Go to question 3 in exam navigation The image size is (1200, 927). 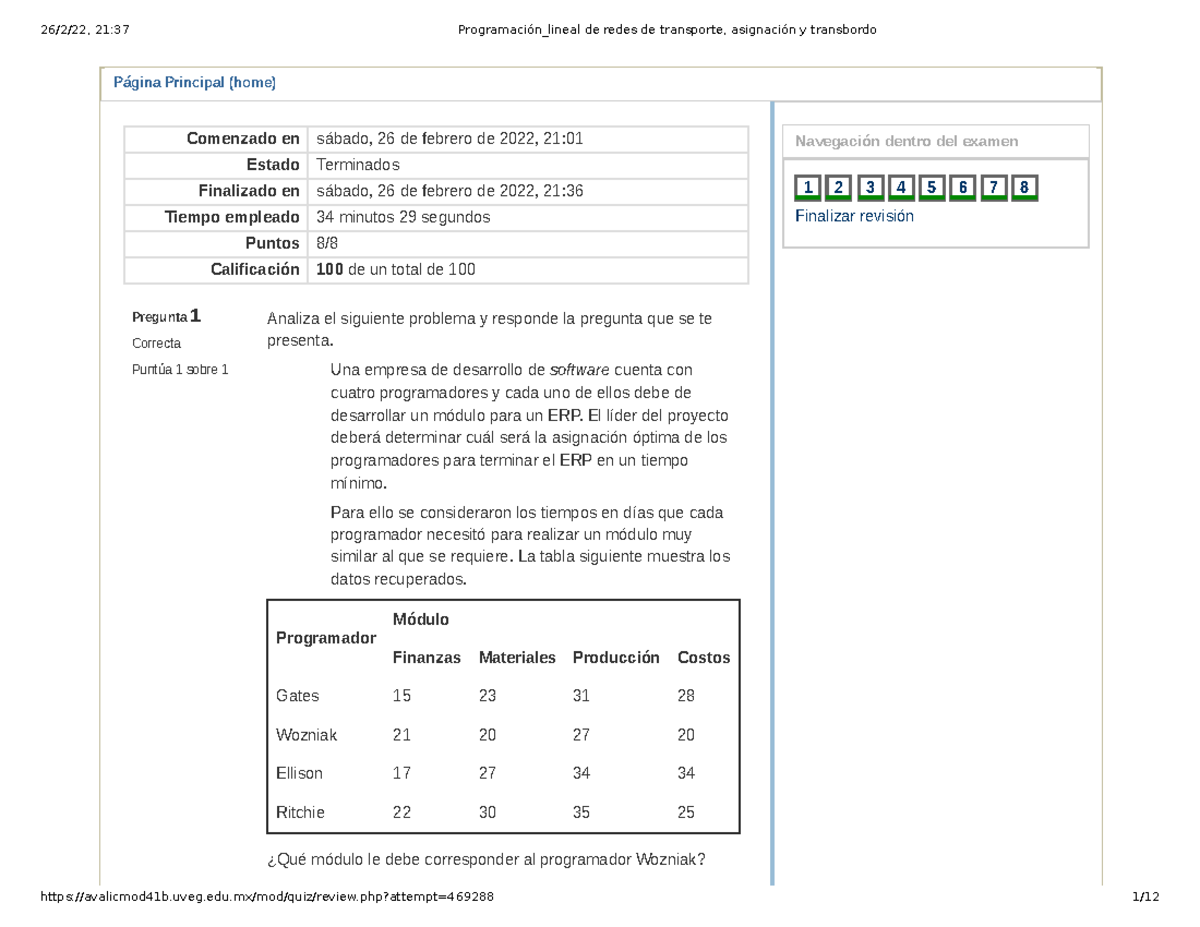[870, 188]
